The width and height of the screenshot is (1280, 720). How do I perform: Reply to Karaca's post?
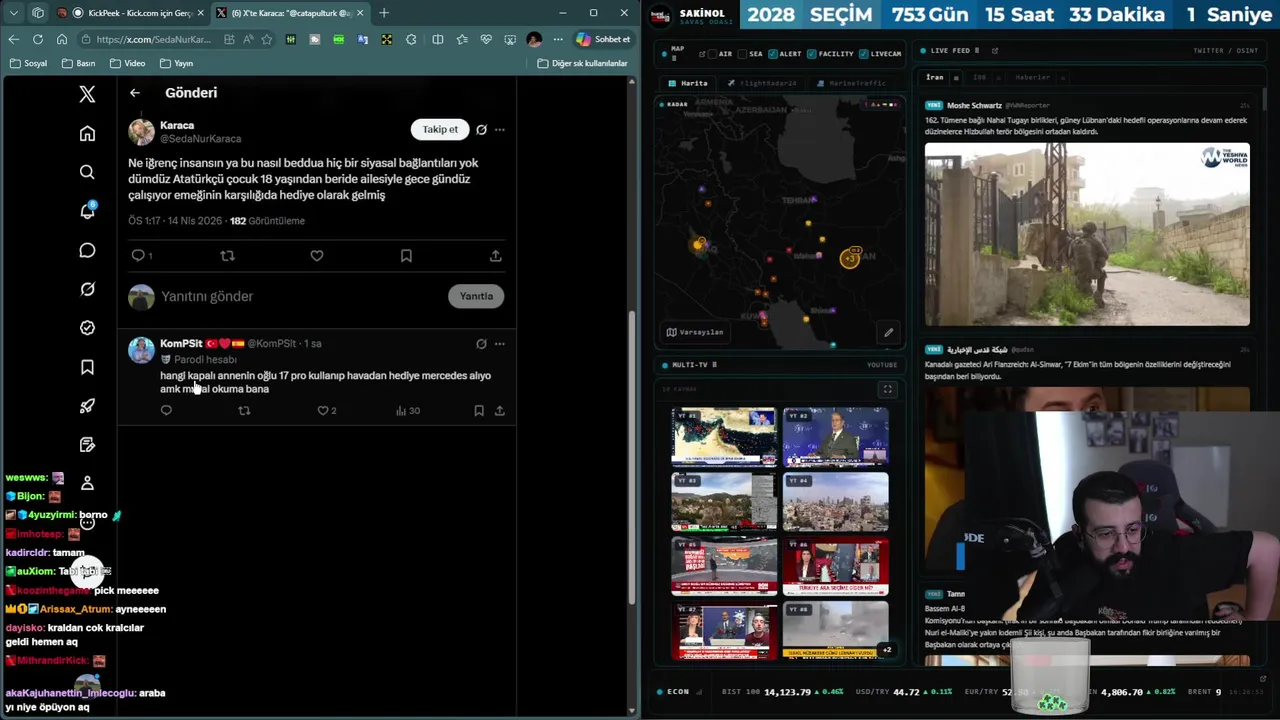pos(138,256)
